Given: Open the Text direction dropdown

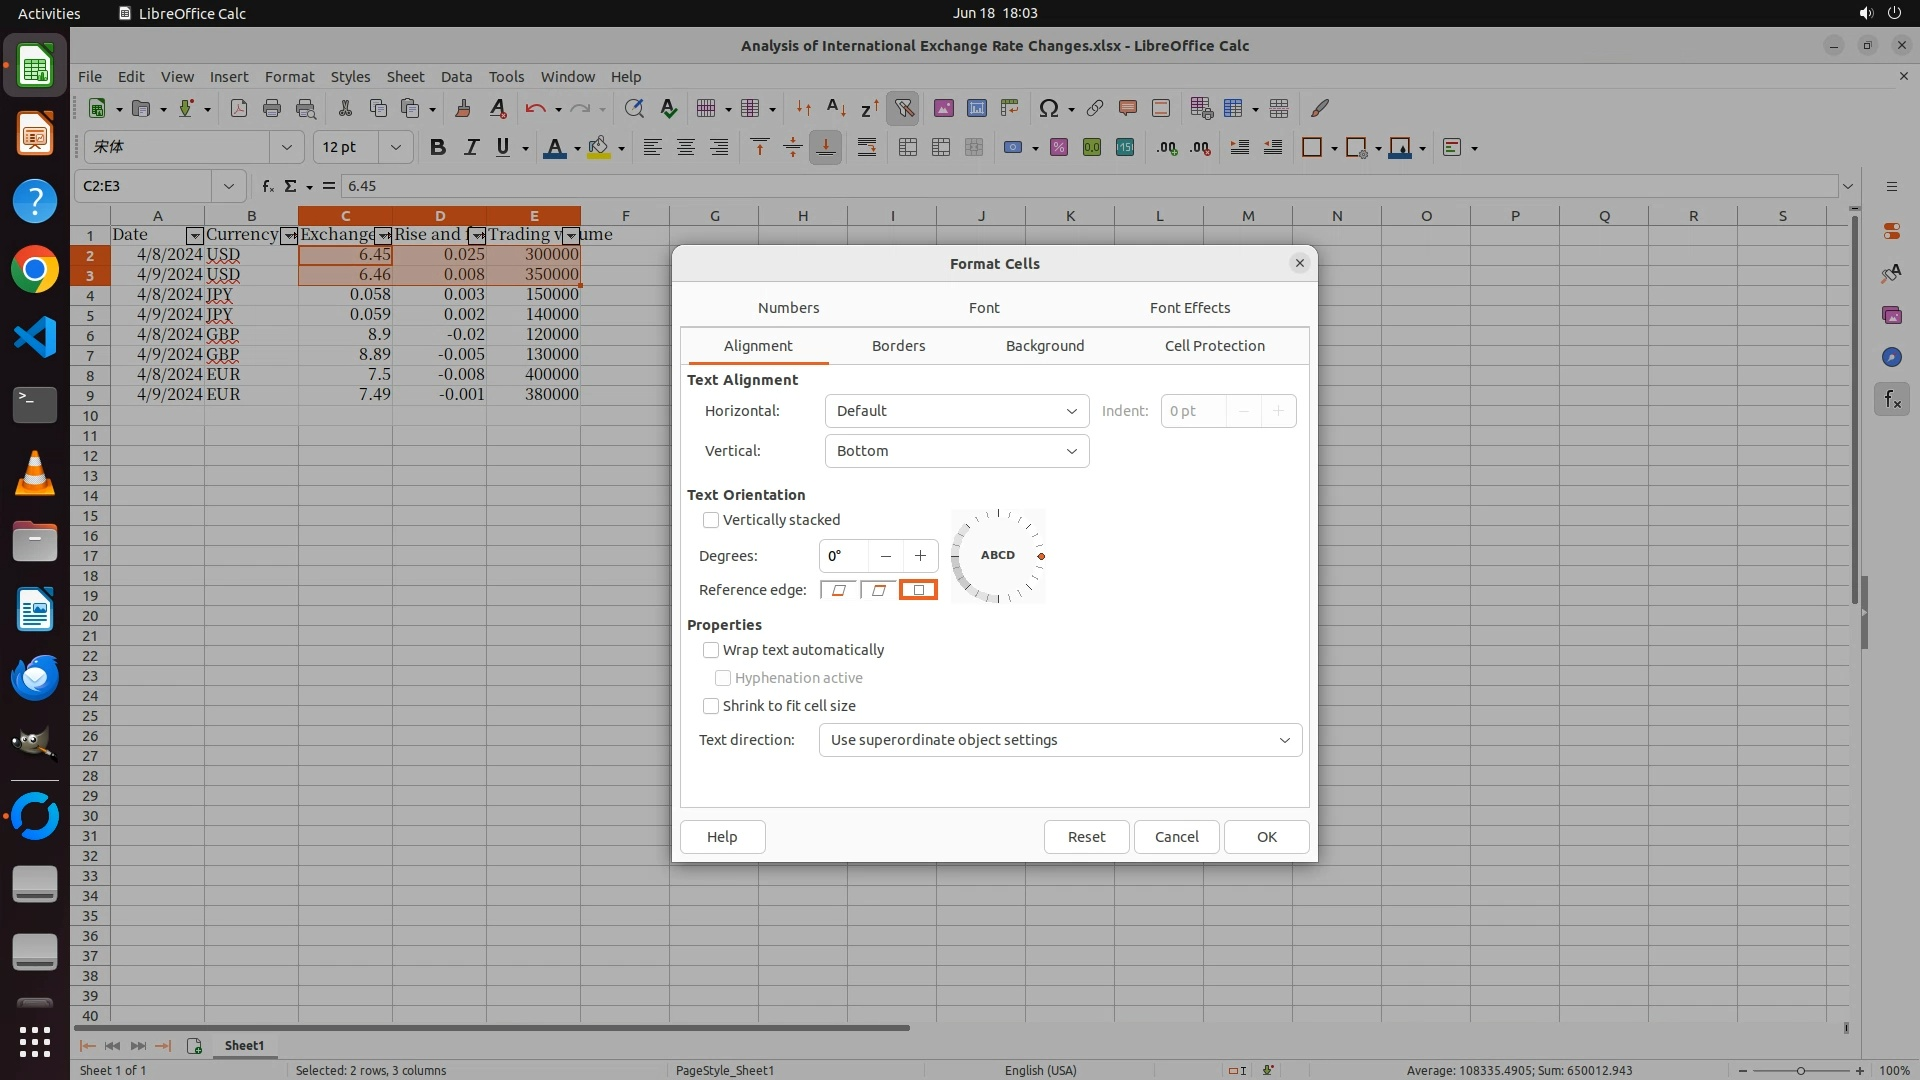Looking at the screenshot, I should click(x=1059, y=740).
